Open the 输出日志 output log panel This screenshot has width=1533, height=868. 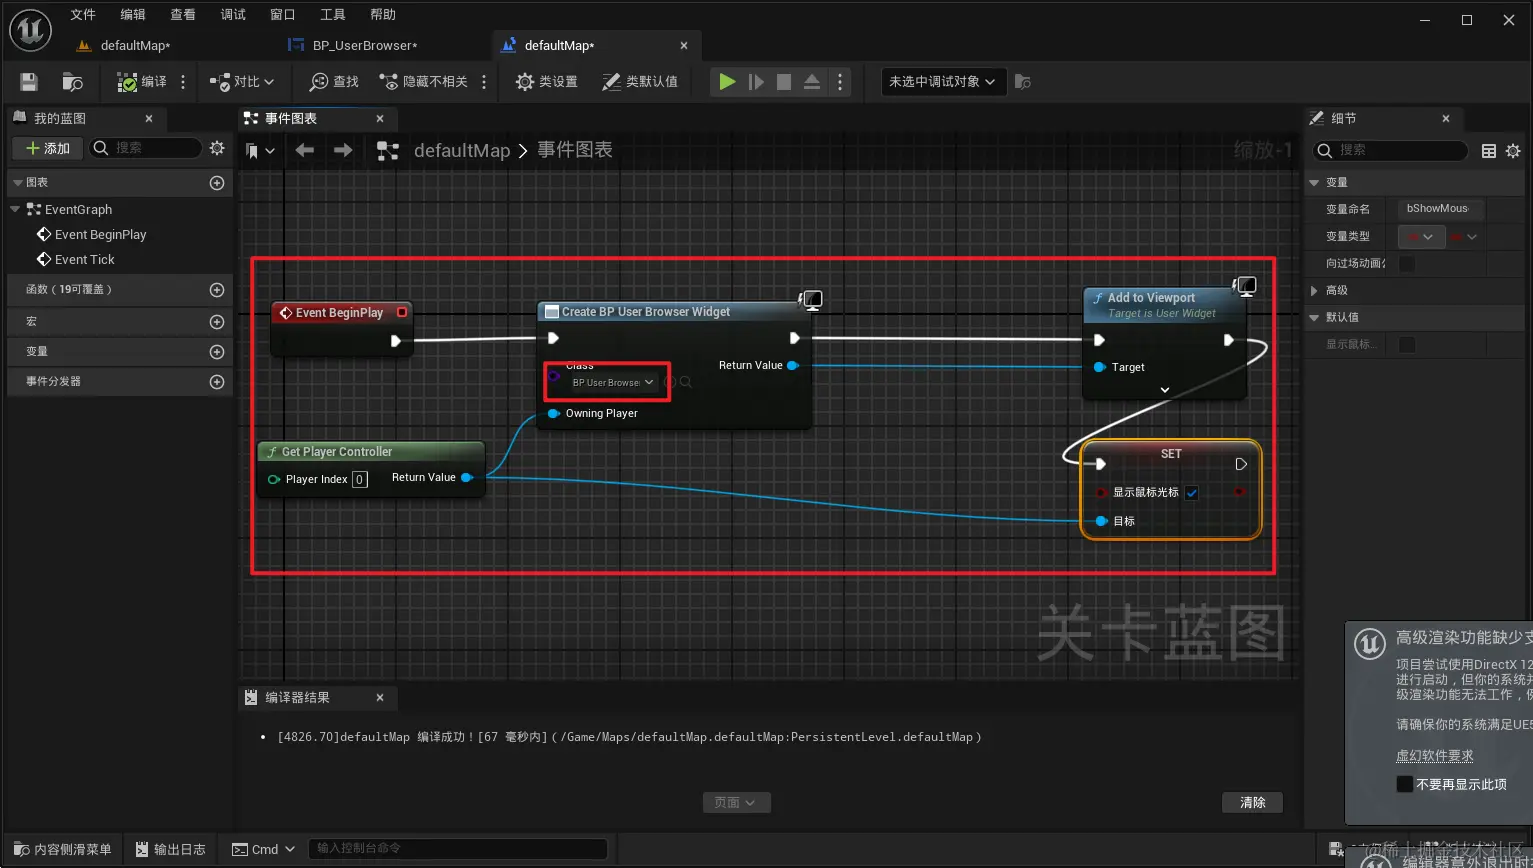[x=170, y=848]
